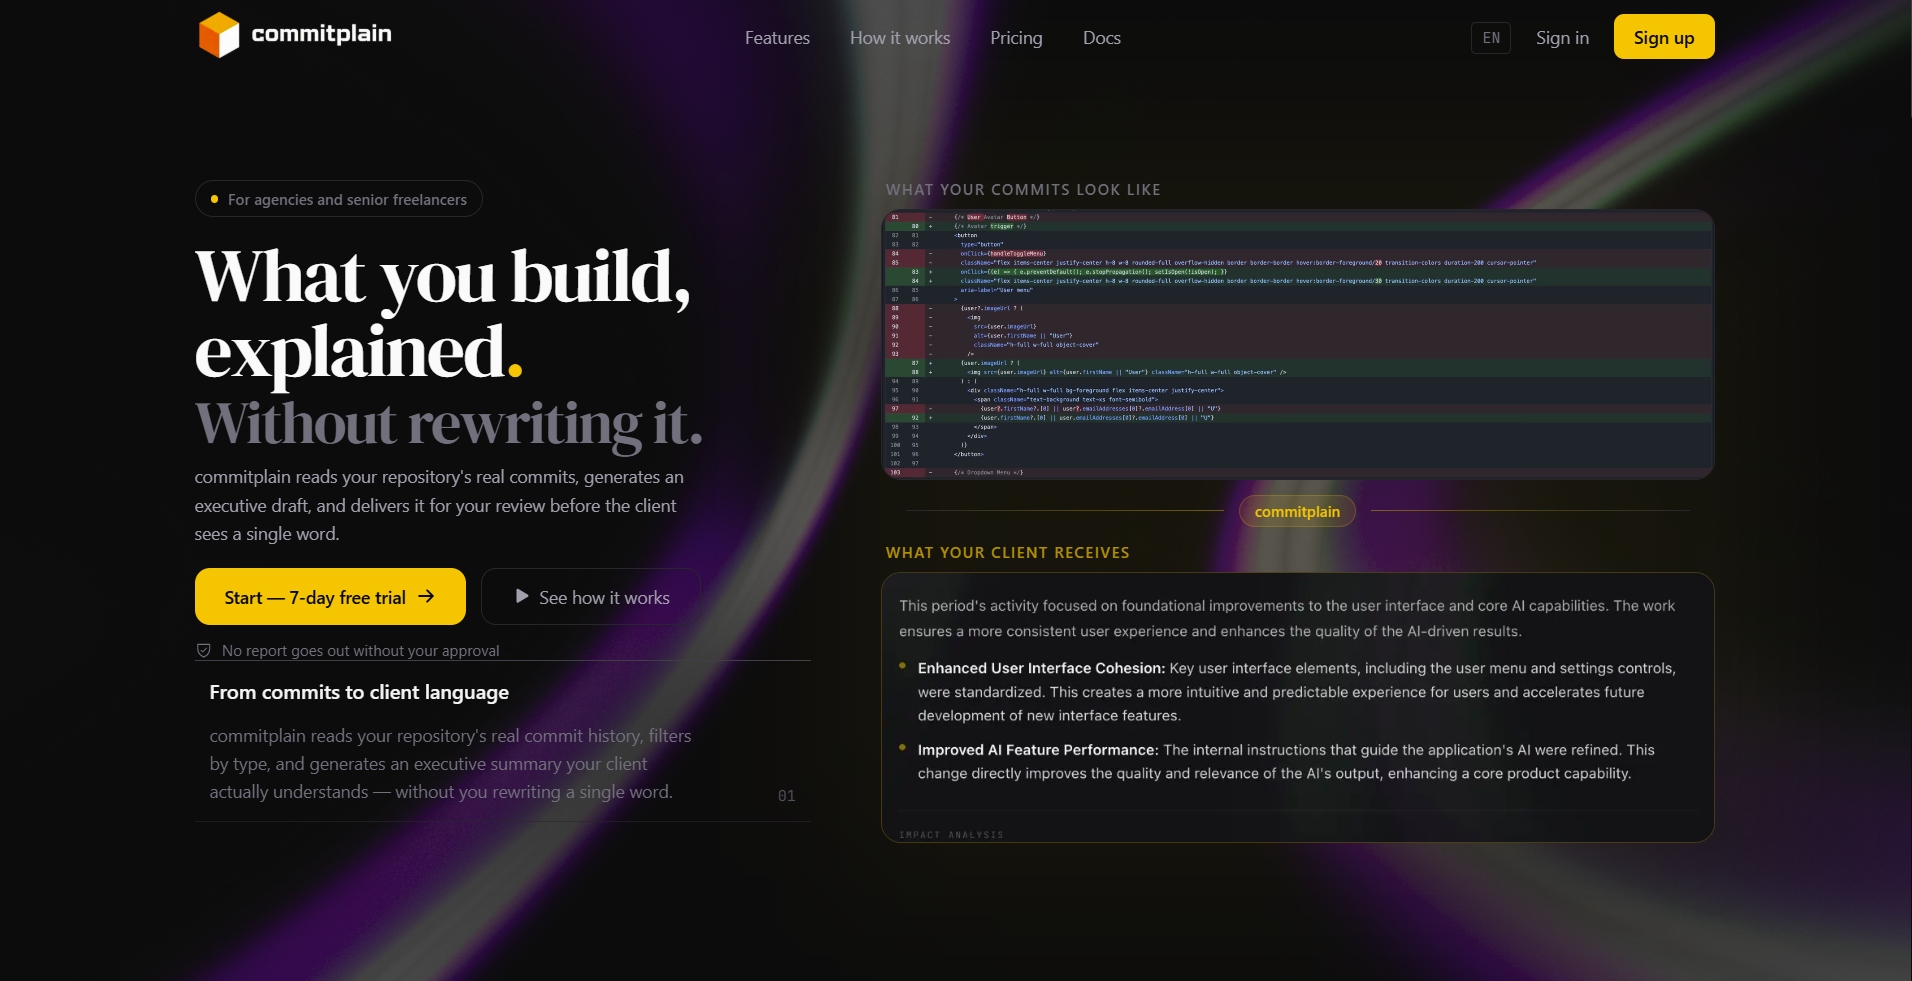Click the play triangle beside See how it works

[522, 596]
